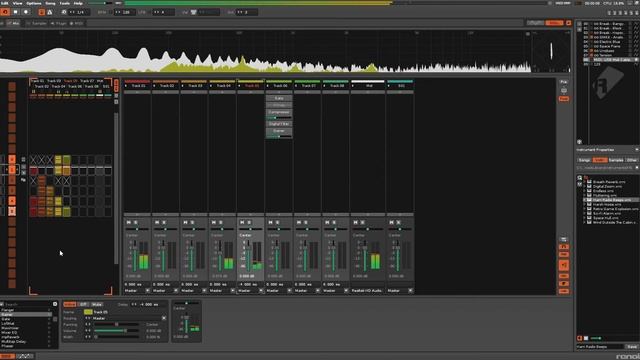Solo Track 07 in the mixer
This screenshot has height=360, width=640.
coord(306,222)
